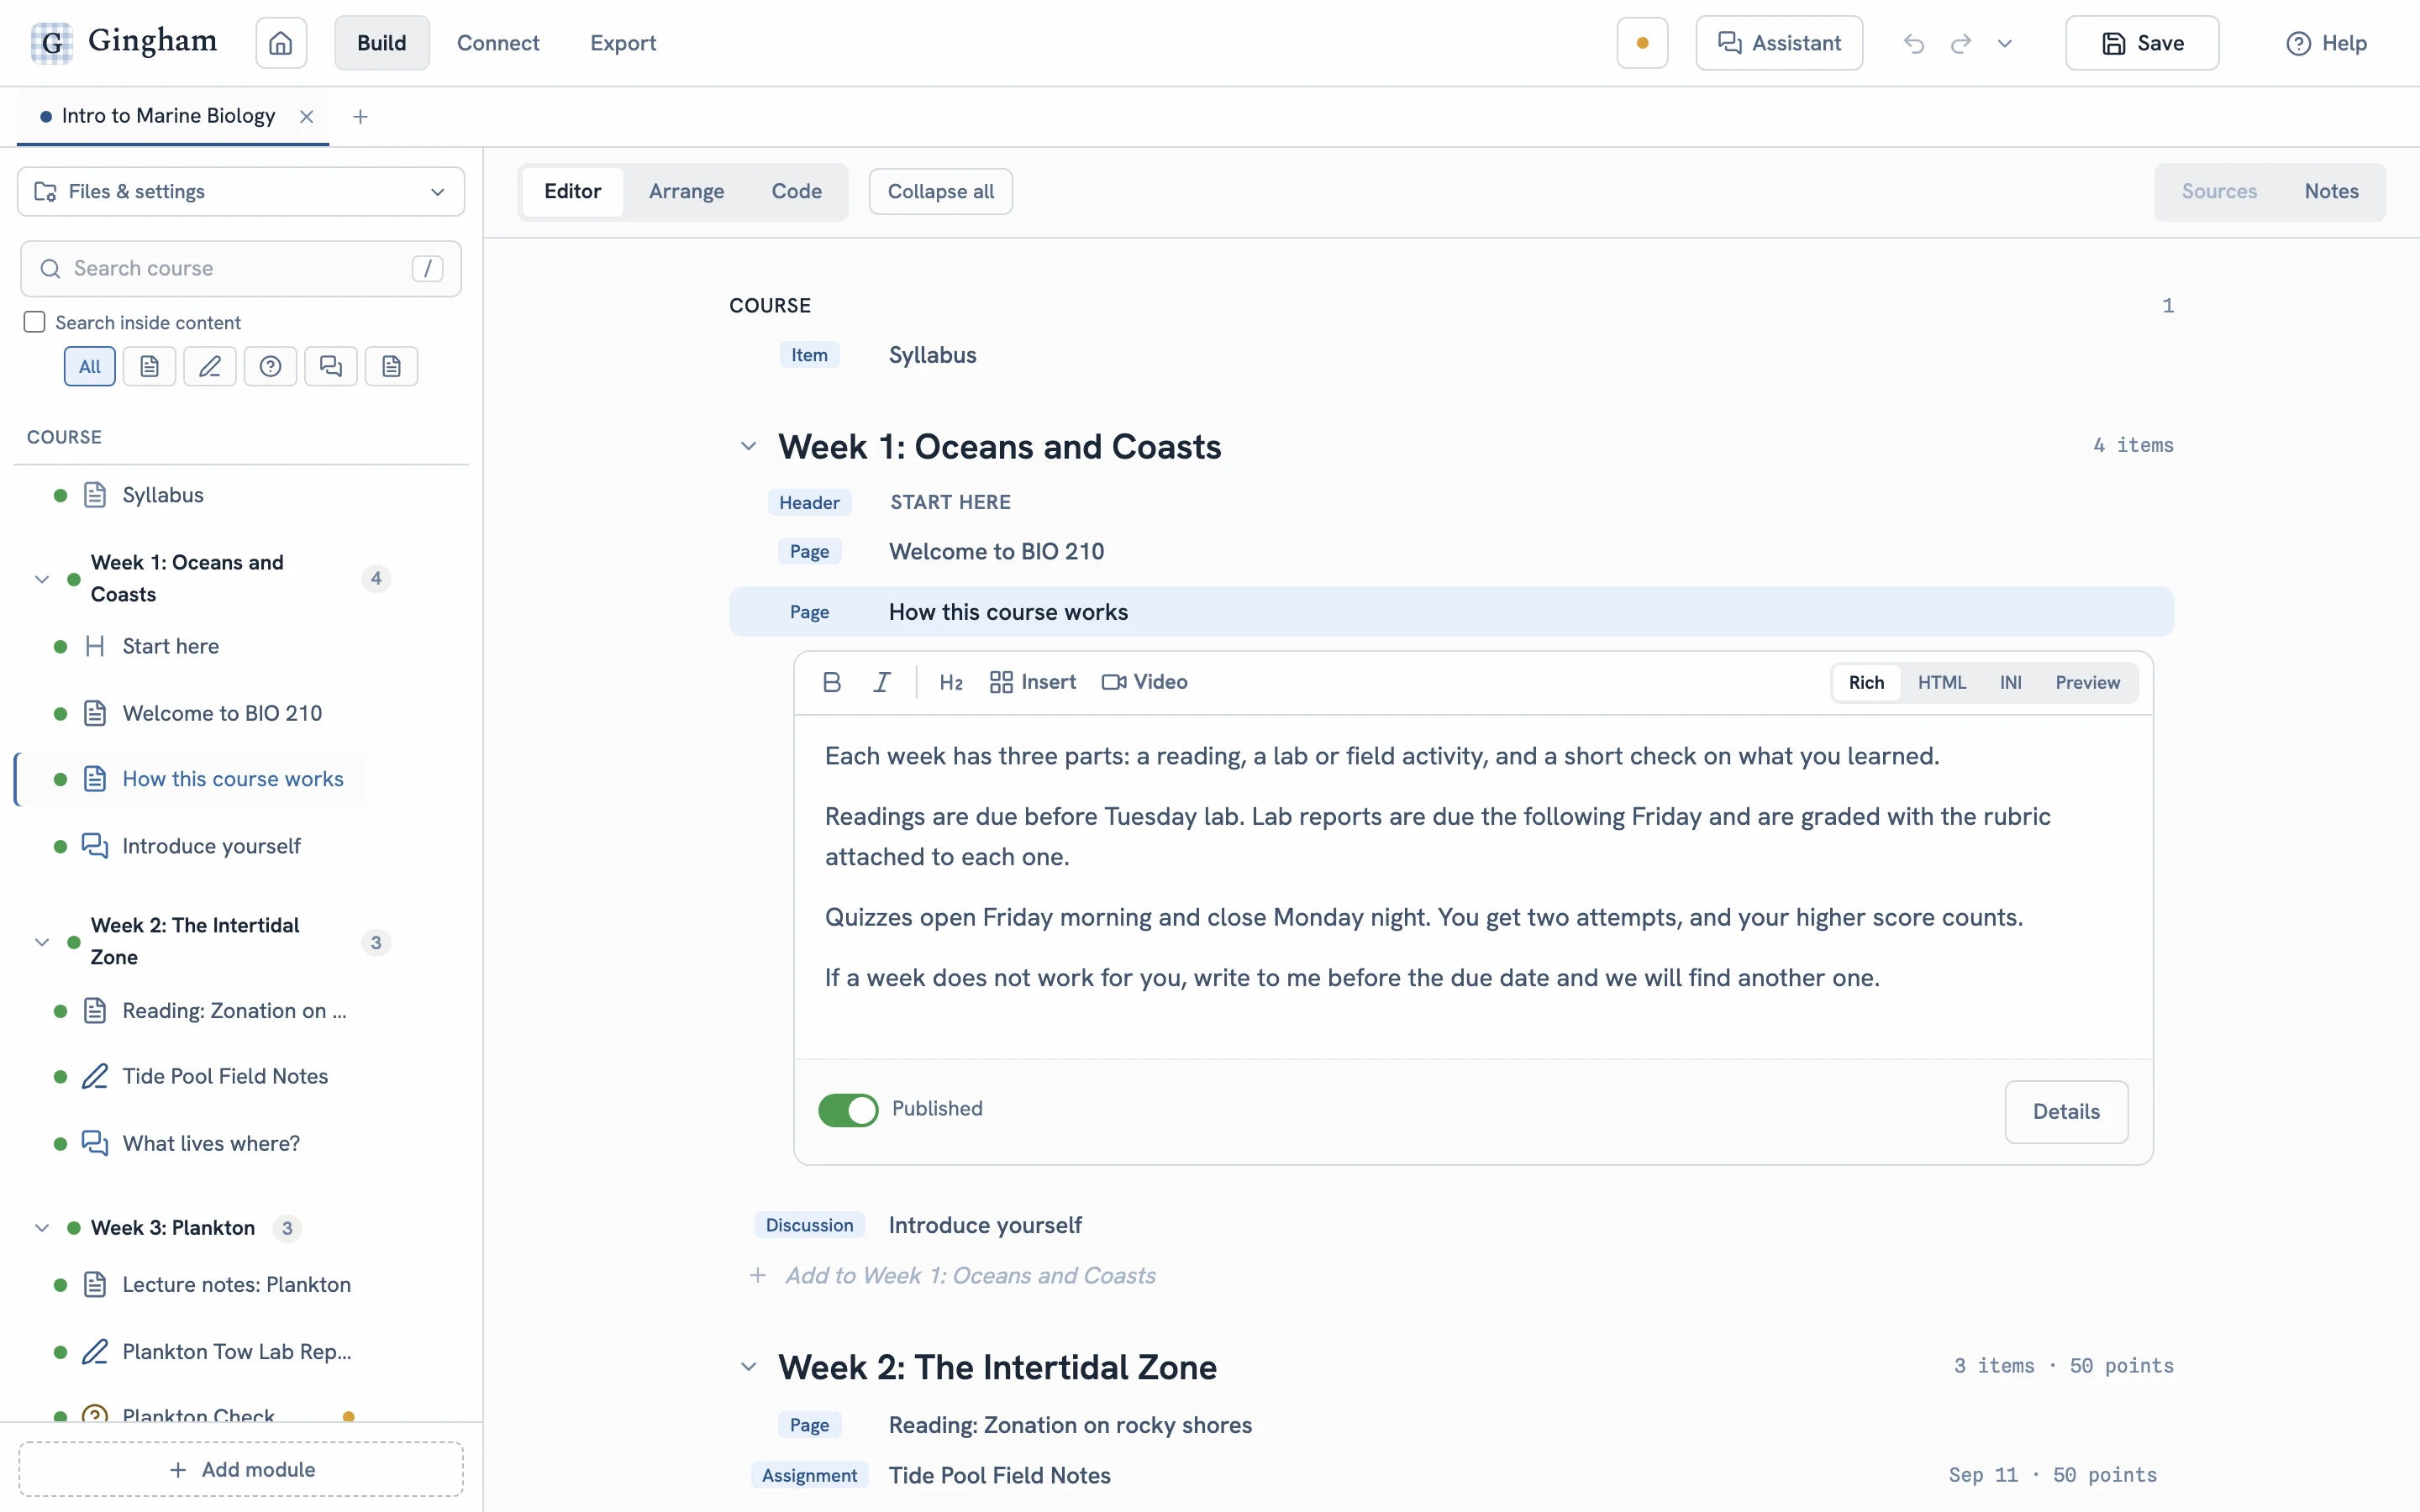Open the Notes panel
The image size is (2420, 1512).
point(2331,191)
